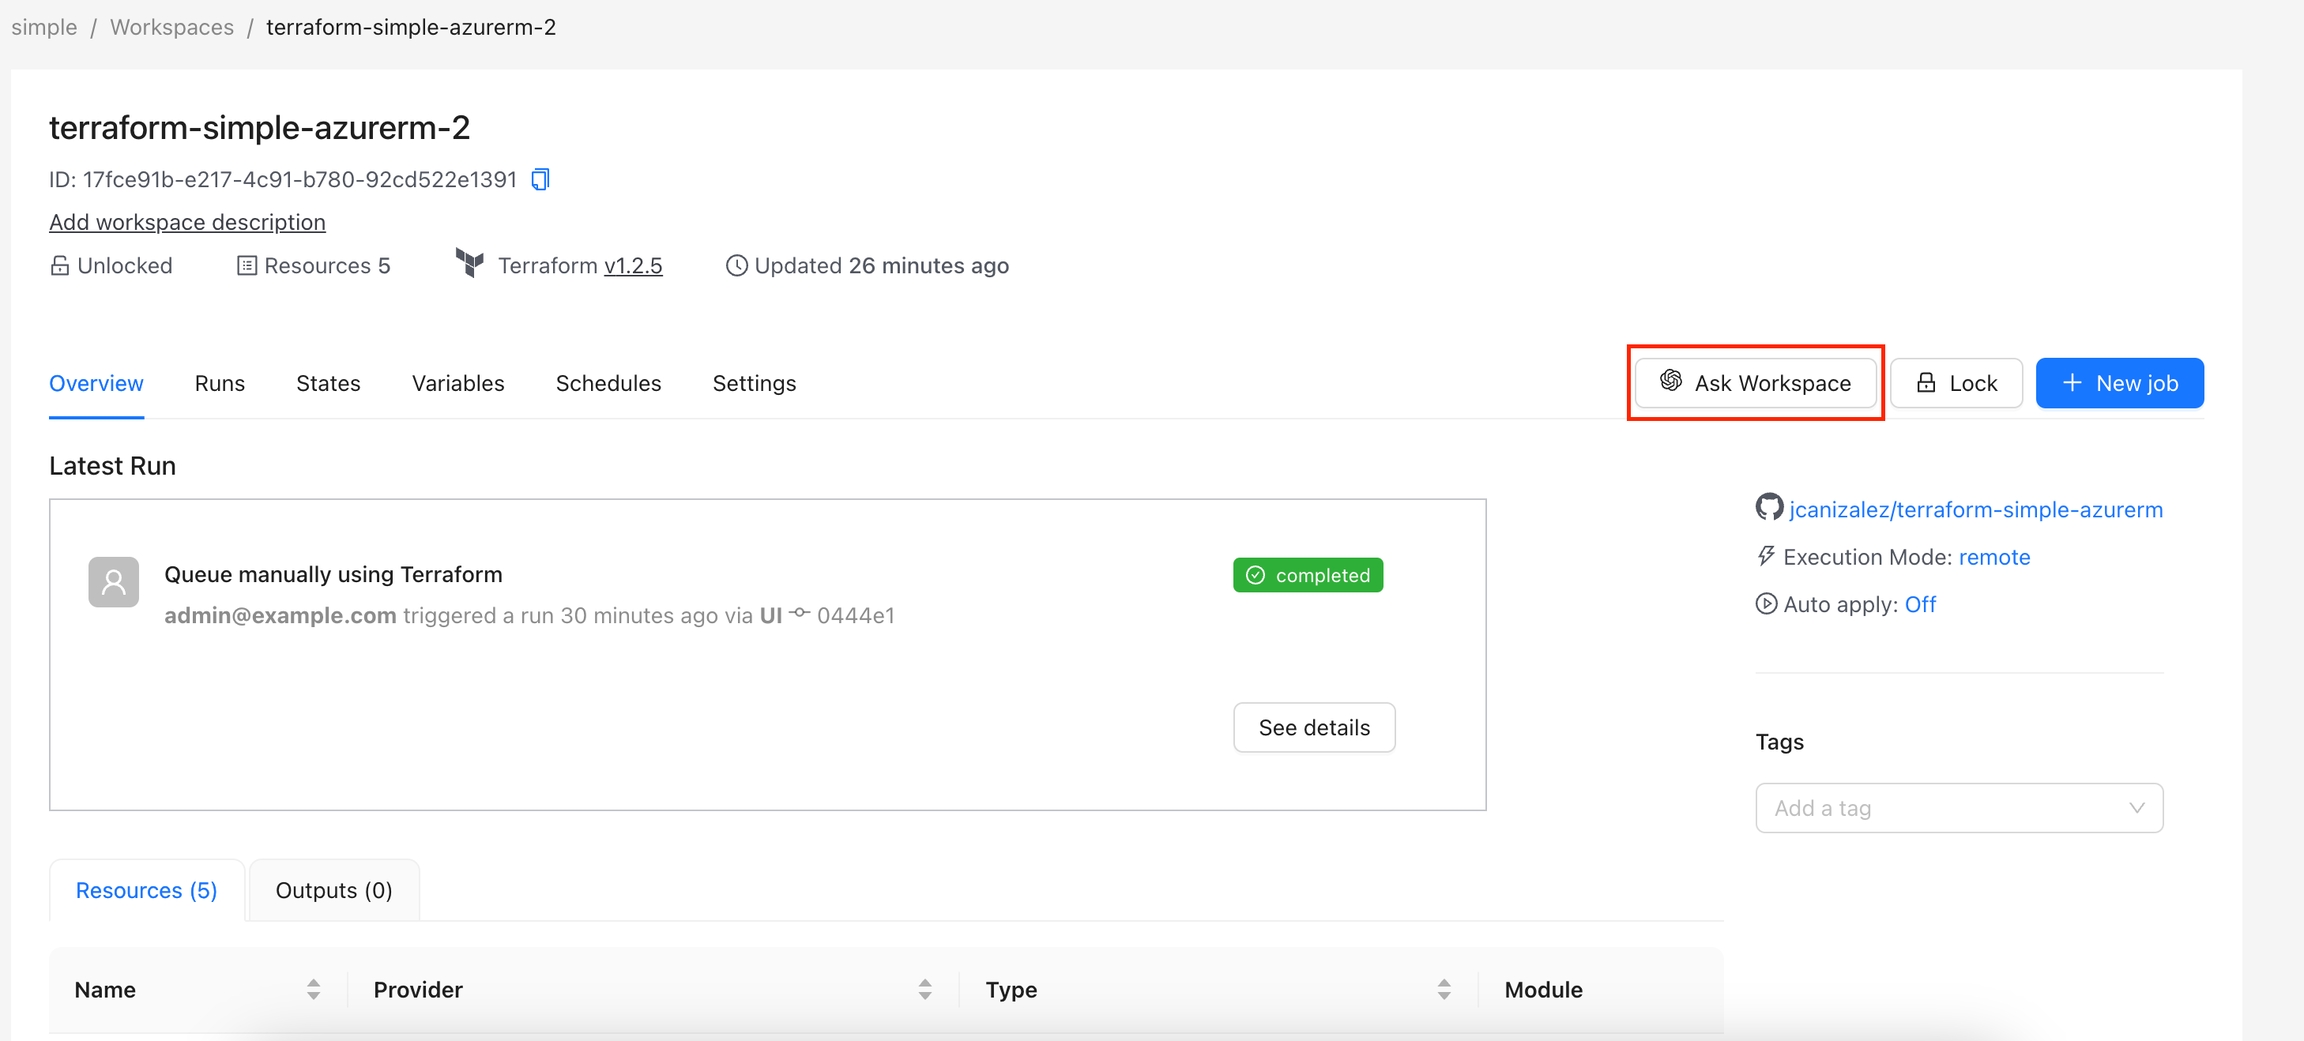Click the clock icon beside Updated time

coord(736,266)
